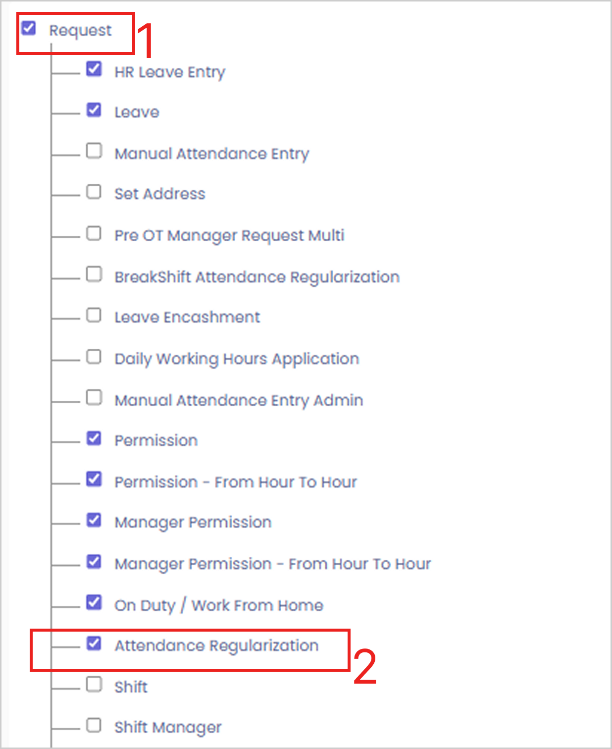The width and height of the screenshot is (612, 749).
Task: Tick BreakShift Attendance Regularization checkbox
Action: [x=94, y=275]
